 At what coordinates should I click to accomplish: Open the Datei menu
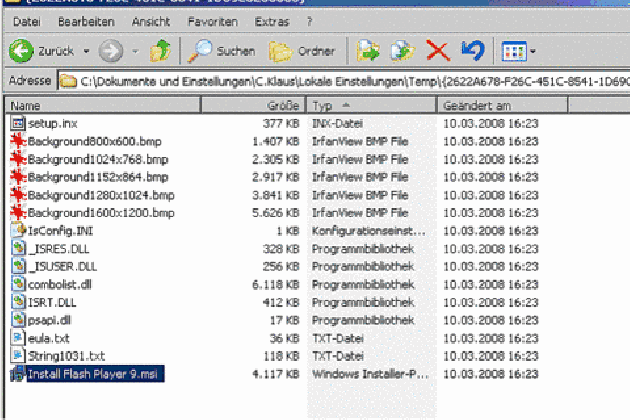click(28, 20)
